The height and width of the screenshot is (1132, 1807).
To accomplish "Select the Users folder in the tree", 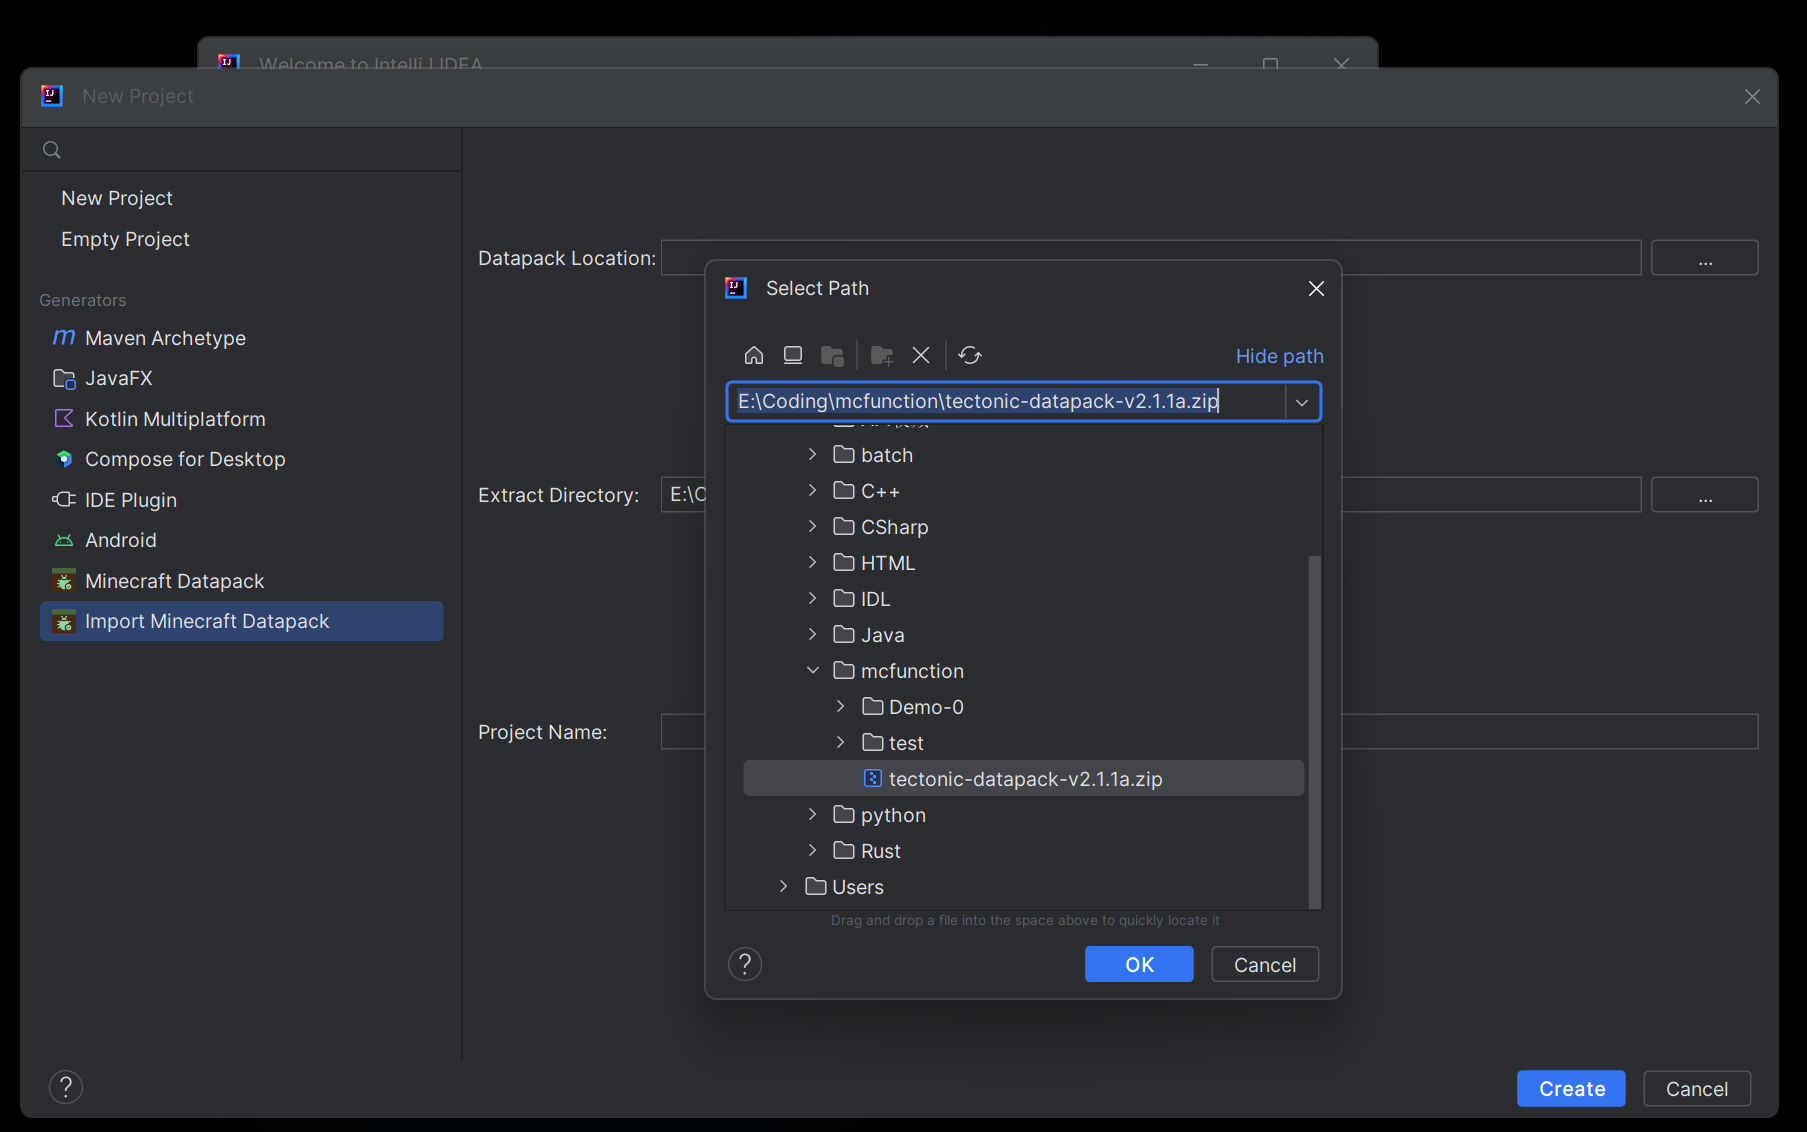I will [x=1023, y=887].
